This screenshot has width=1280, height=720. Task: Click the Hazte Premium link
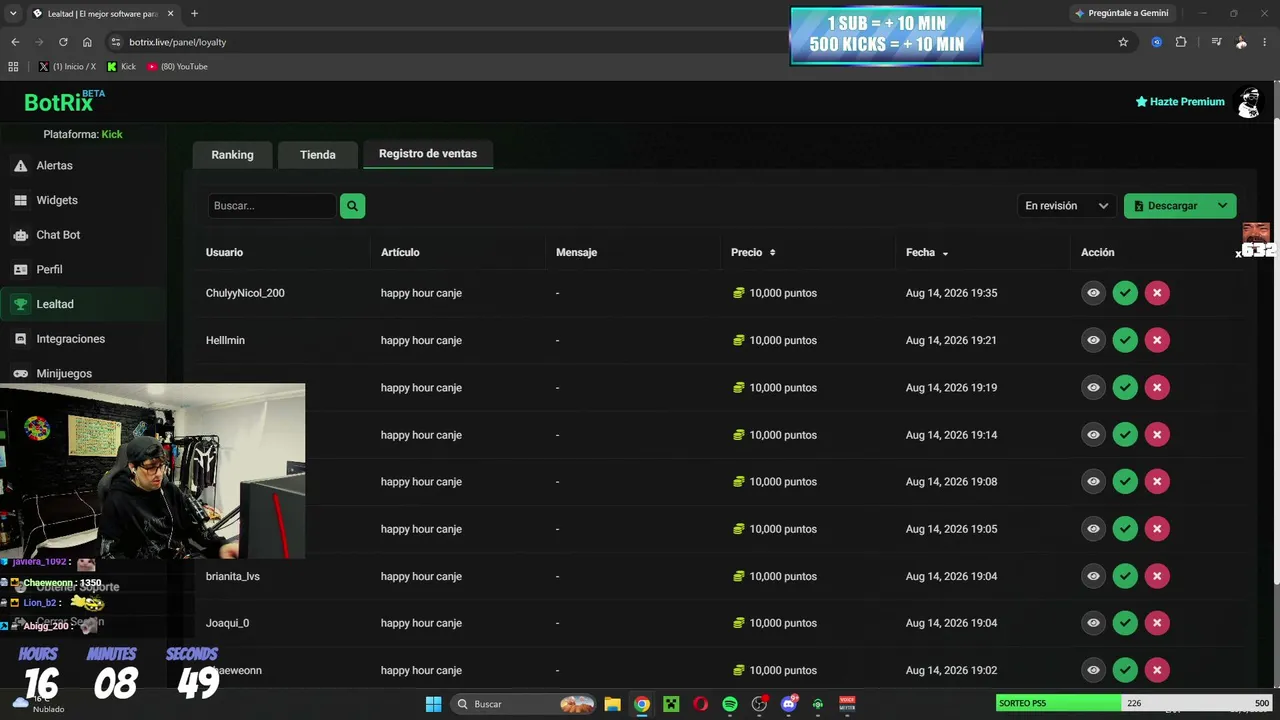(x=1180, y=102)
